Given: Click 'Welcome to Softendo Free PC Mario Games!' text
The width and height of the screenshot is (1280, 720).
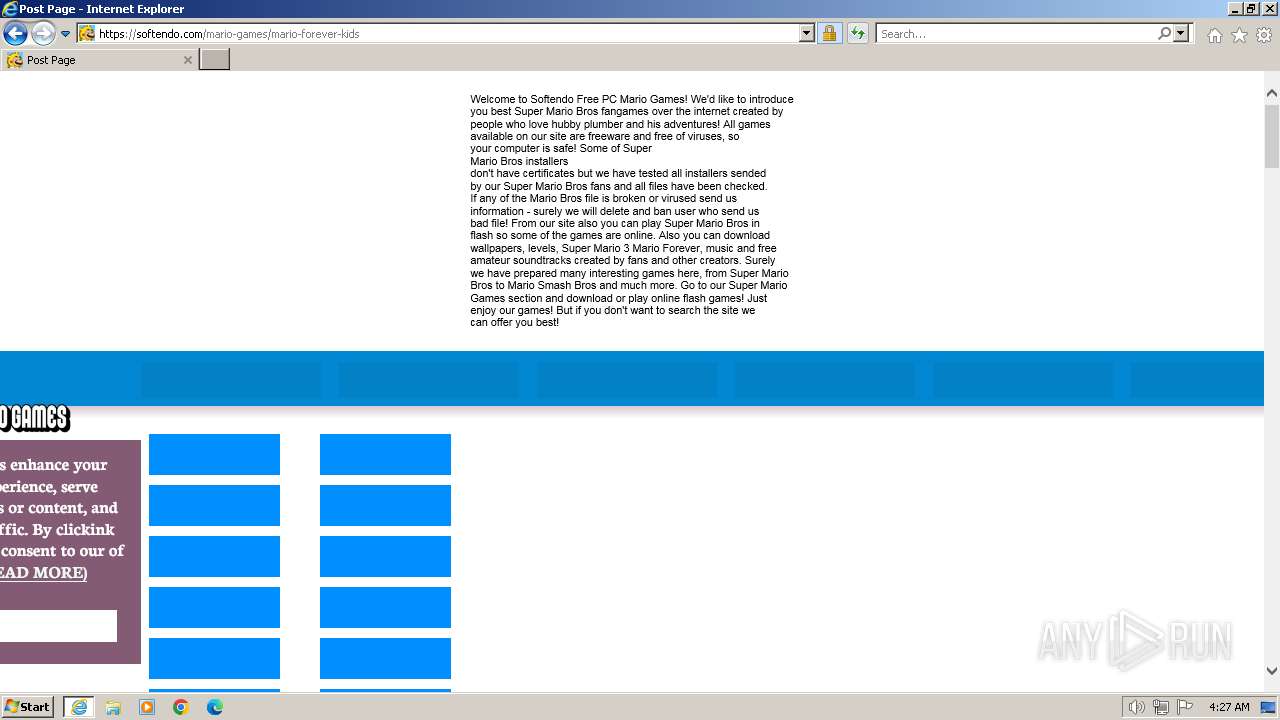Looking at the screenshot, I should point(579,99).
